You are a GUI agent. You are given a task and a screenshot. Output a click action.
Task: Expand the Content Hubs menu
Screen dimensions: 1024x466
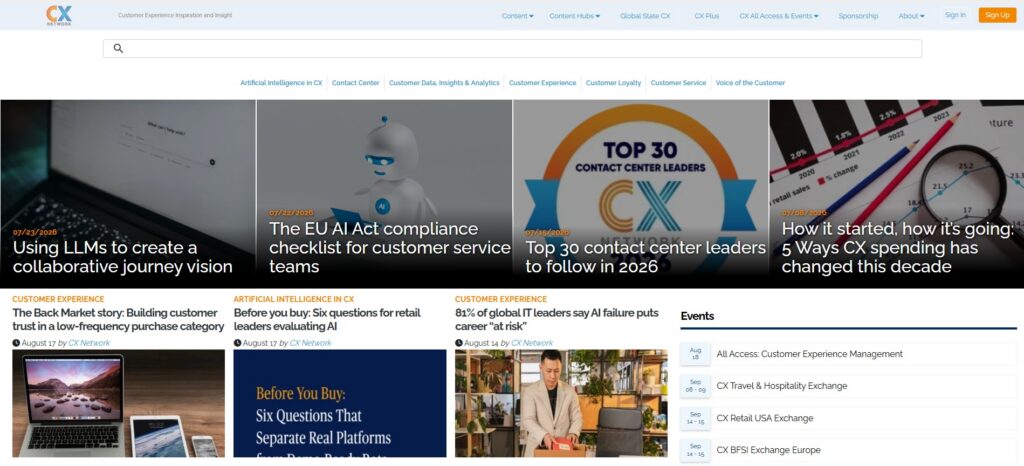pos(574,16)
